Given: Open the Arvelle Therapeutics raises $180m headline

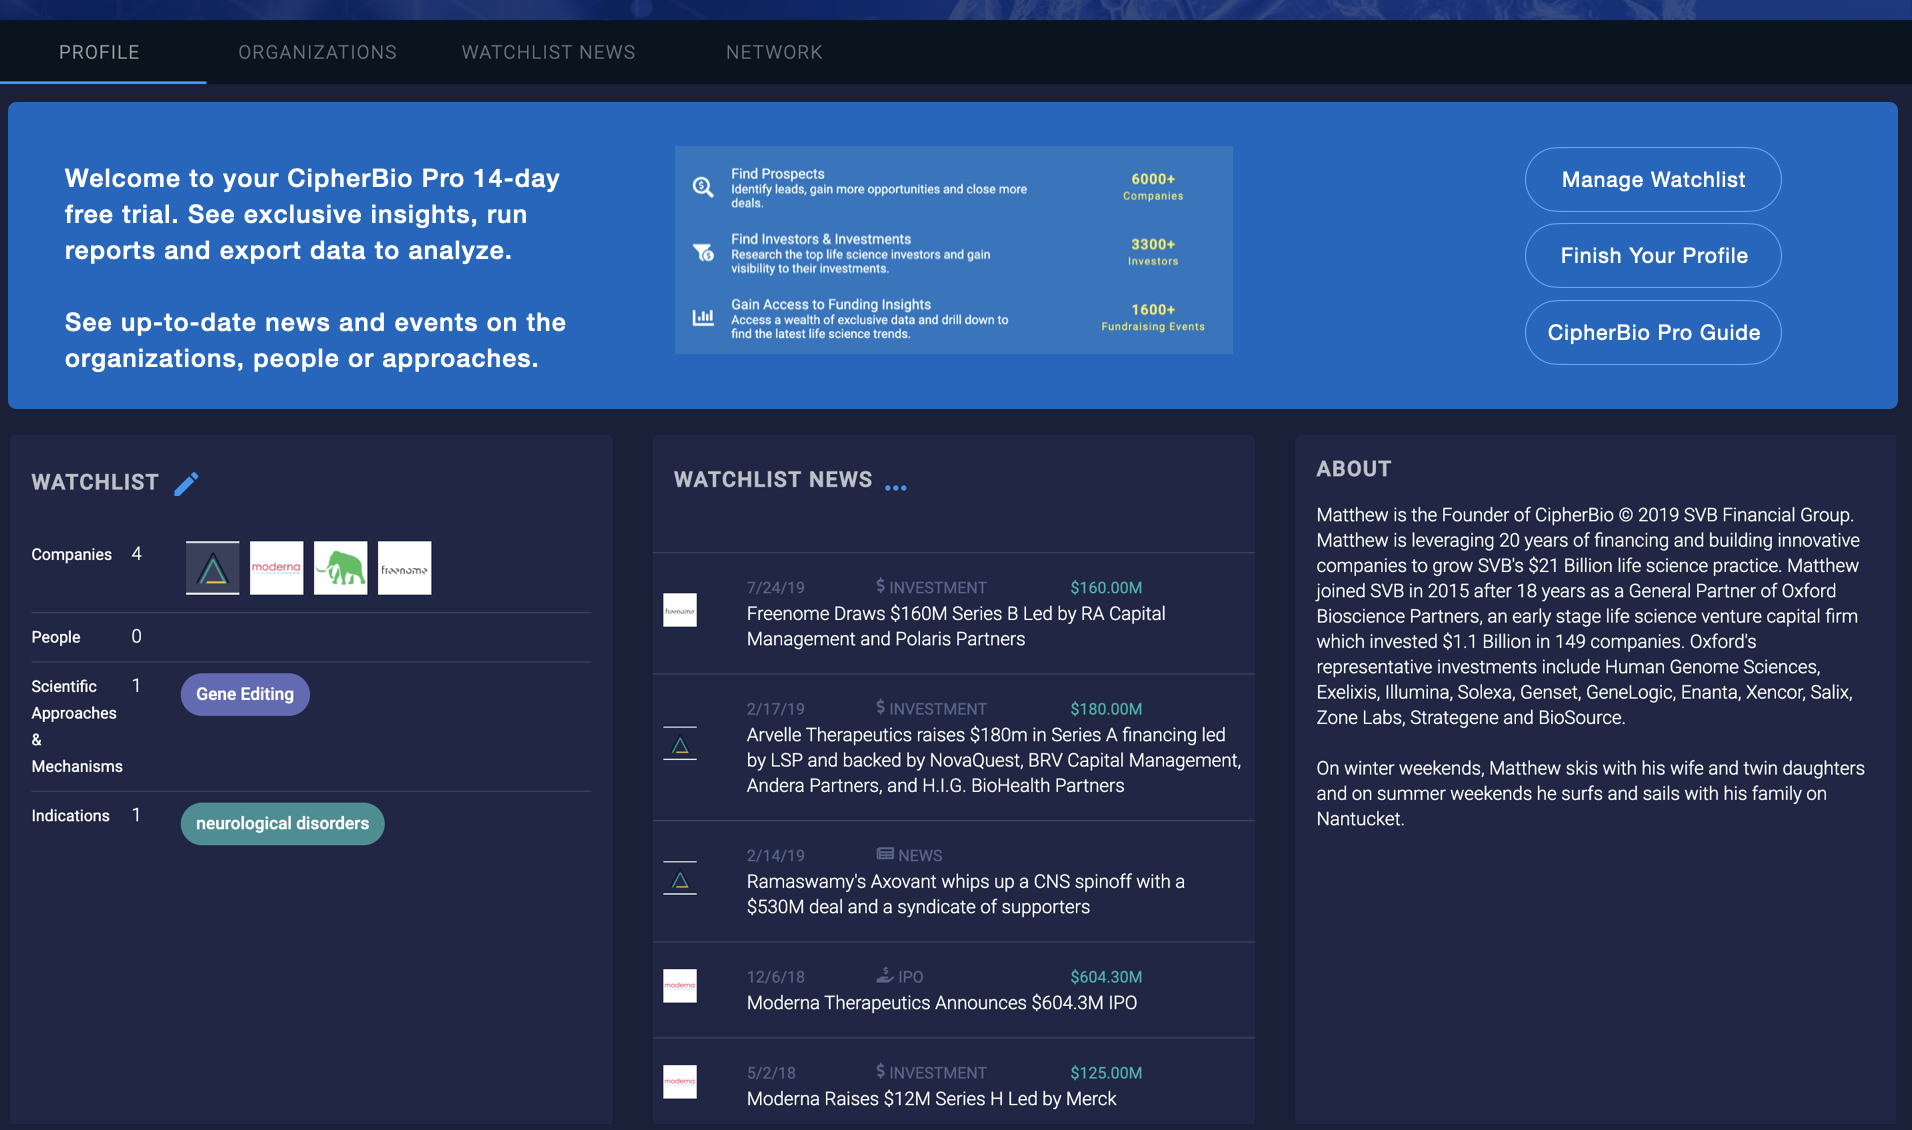Looking at the screenshot, I should (x=994, y=760).
